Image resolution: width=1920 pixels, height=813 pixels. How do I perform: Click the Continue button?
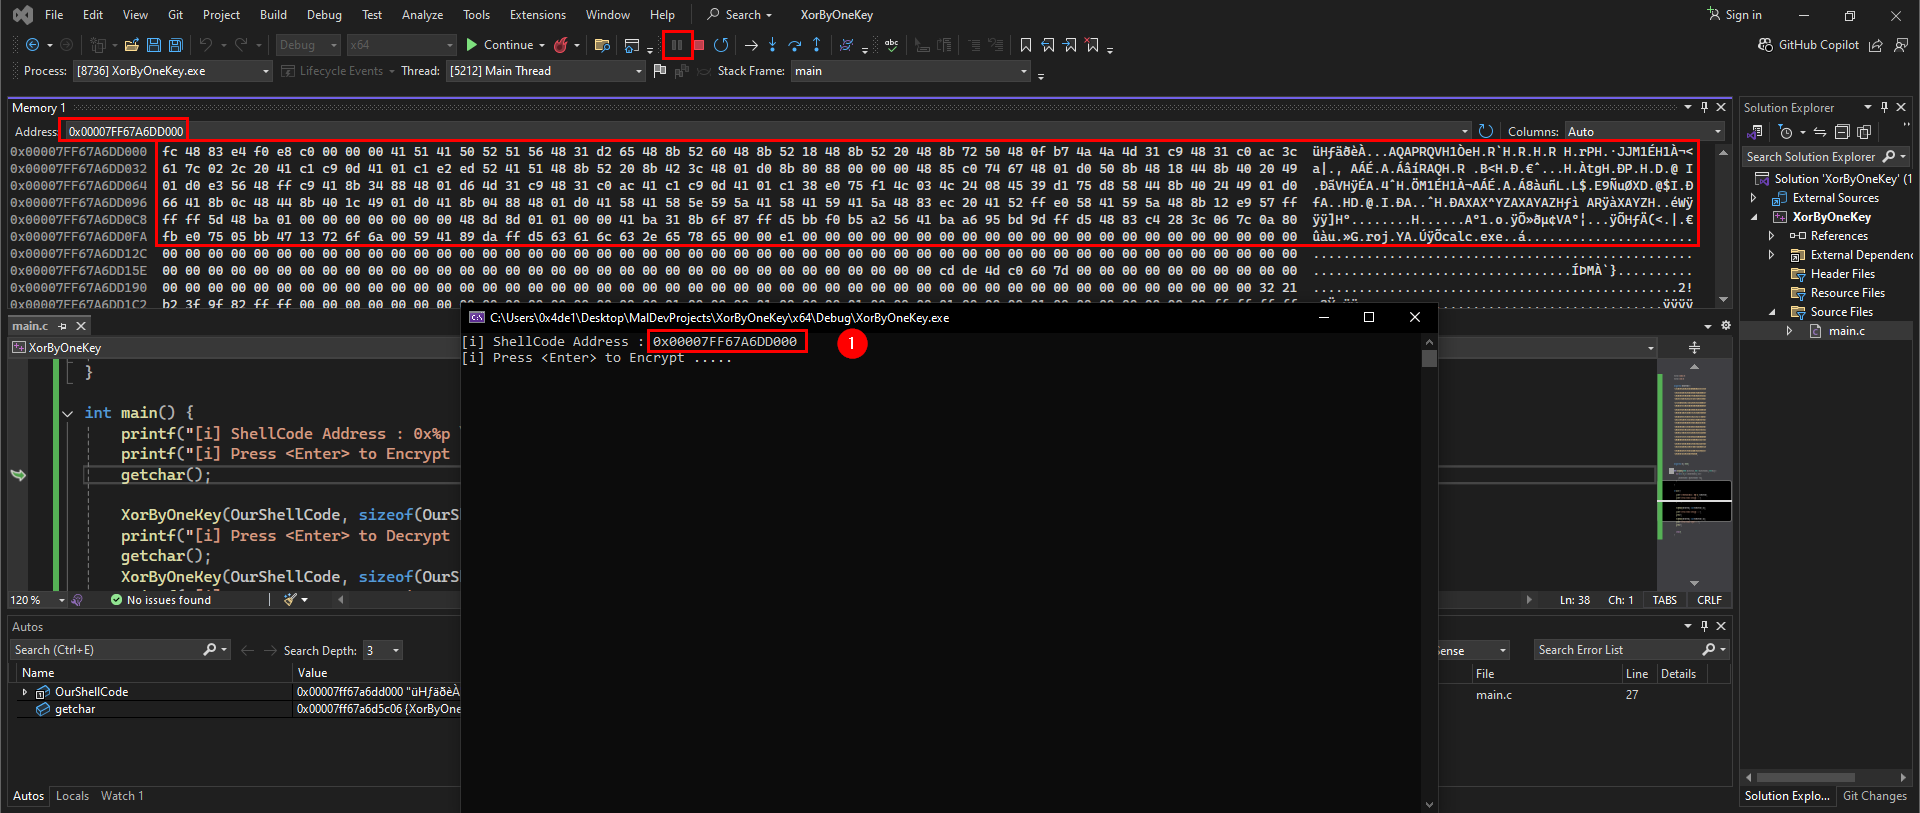(500, 45)
